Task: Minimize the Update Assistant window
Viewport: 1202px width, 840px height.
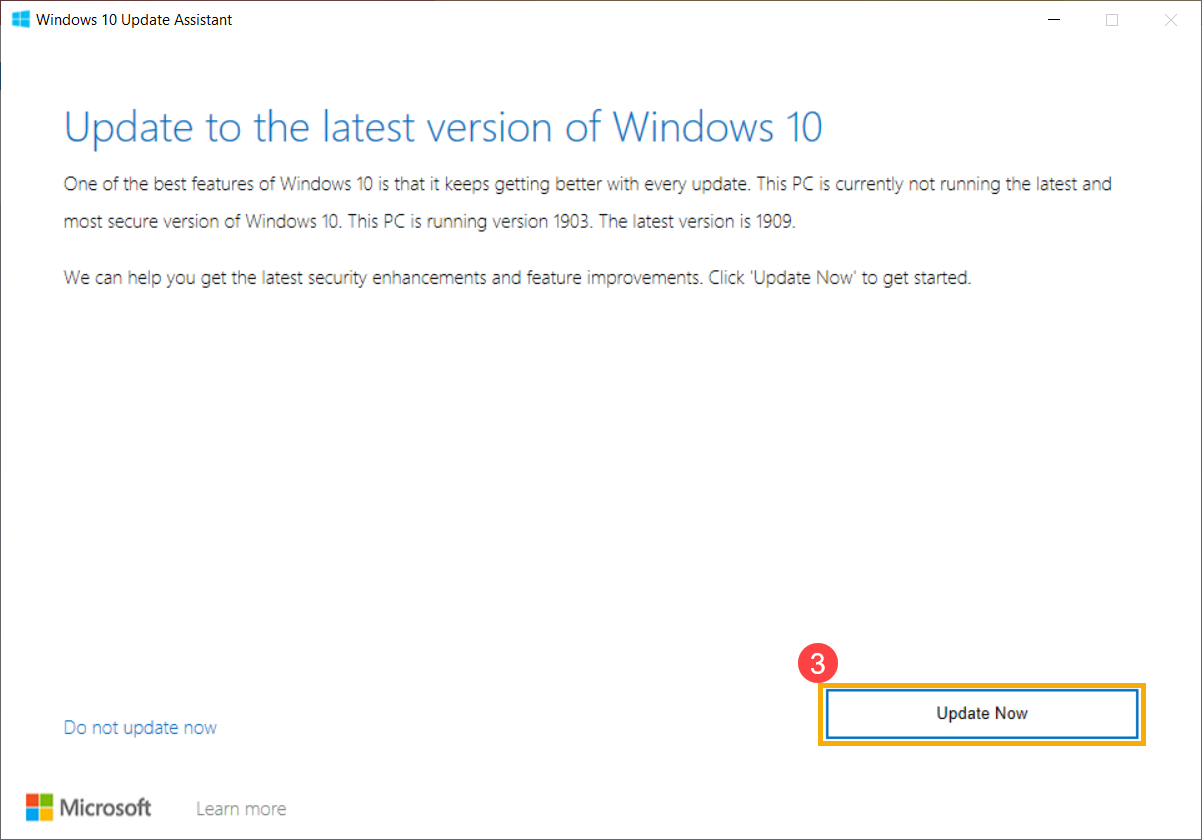Action: point(1054,19)
